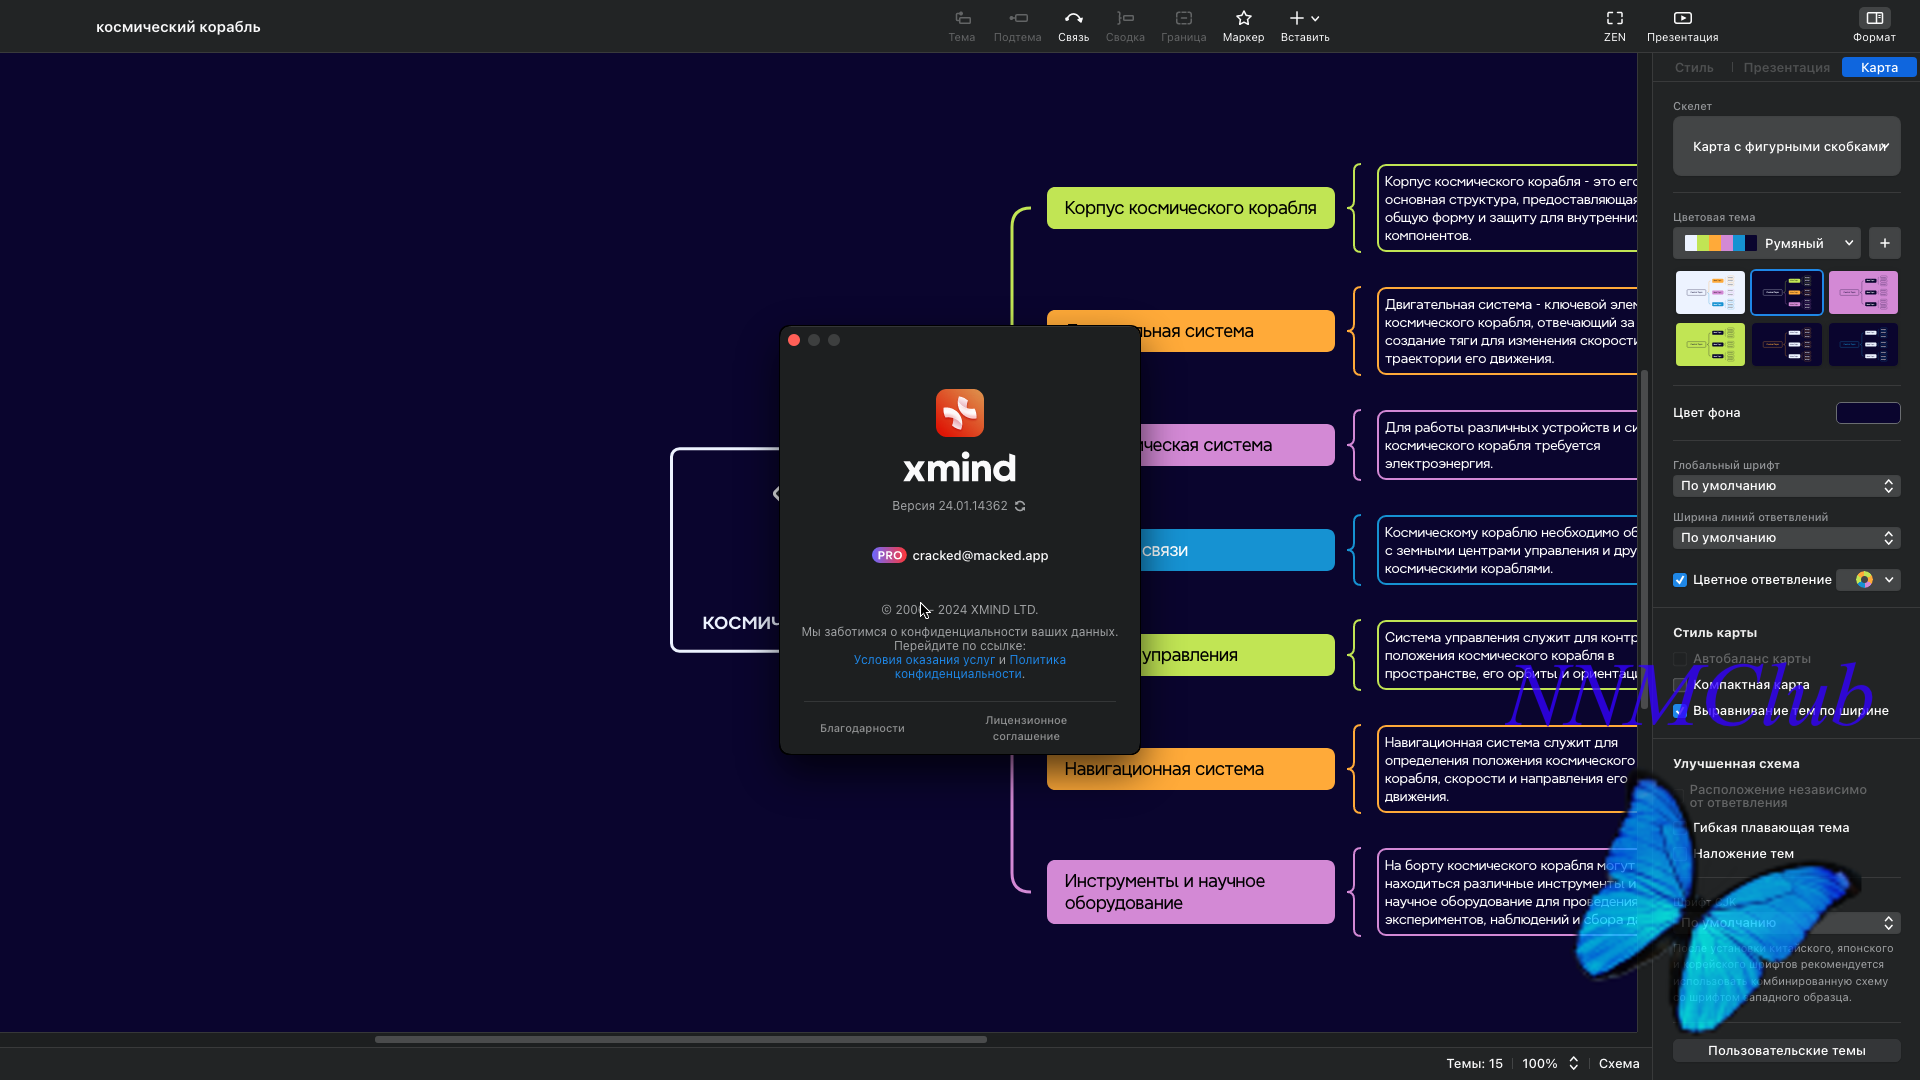
Task: Choose the light white theme thumbnail
Action: coord(1710,292)
